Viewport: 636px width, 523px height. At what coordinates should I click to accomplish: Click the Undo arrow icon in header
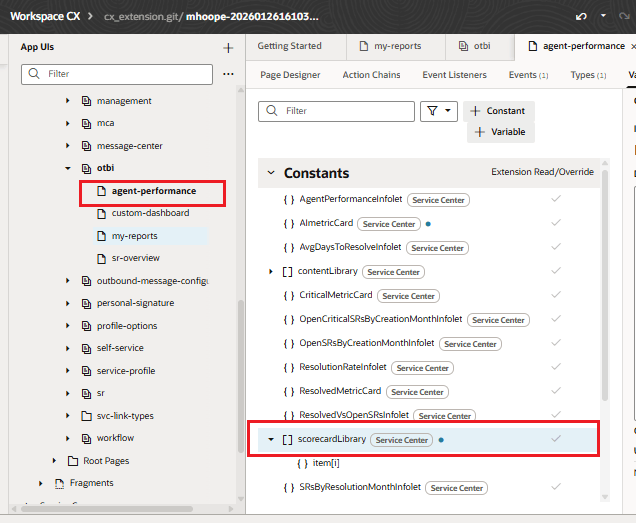click(581, 16)
